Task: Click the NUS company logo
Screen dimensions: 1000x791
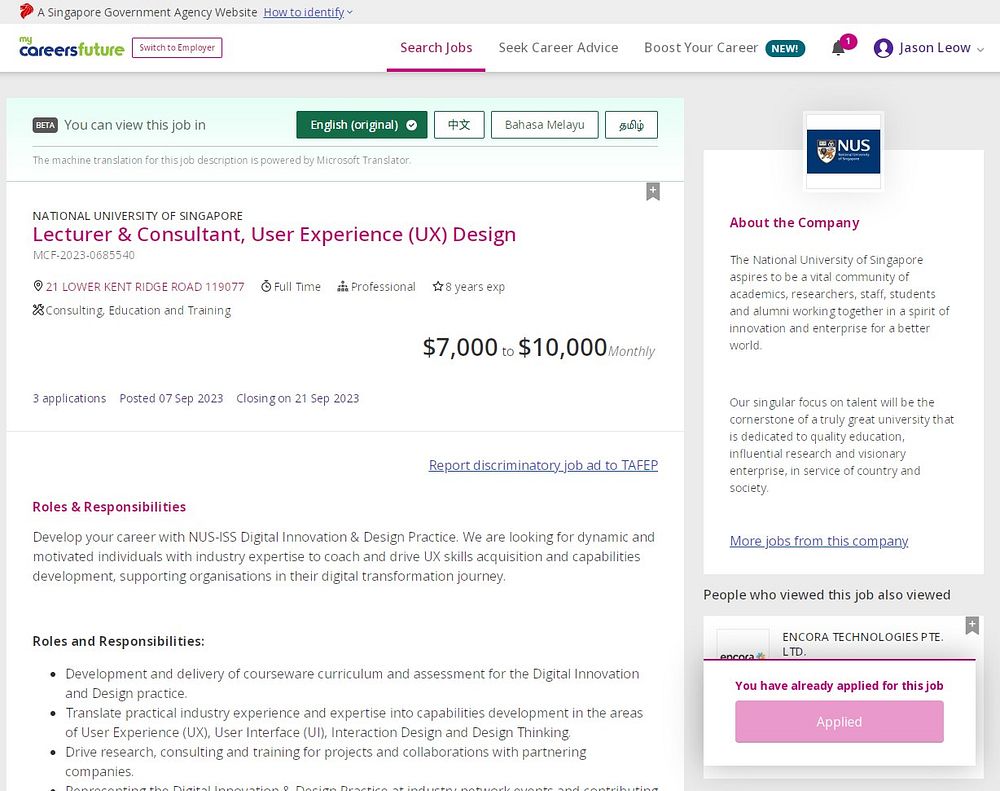Action: (843, 151)
